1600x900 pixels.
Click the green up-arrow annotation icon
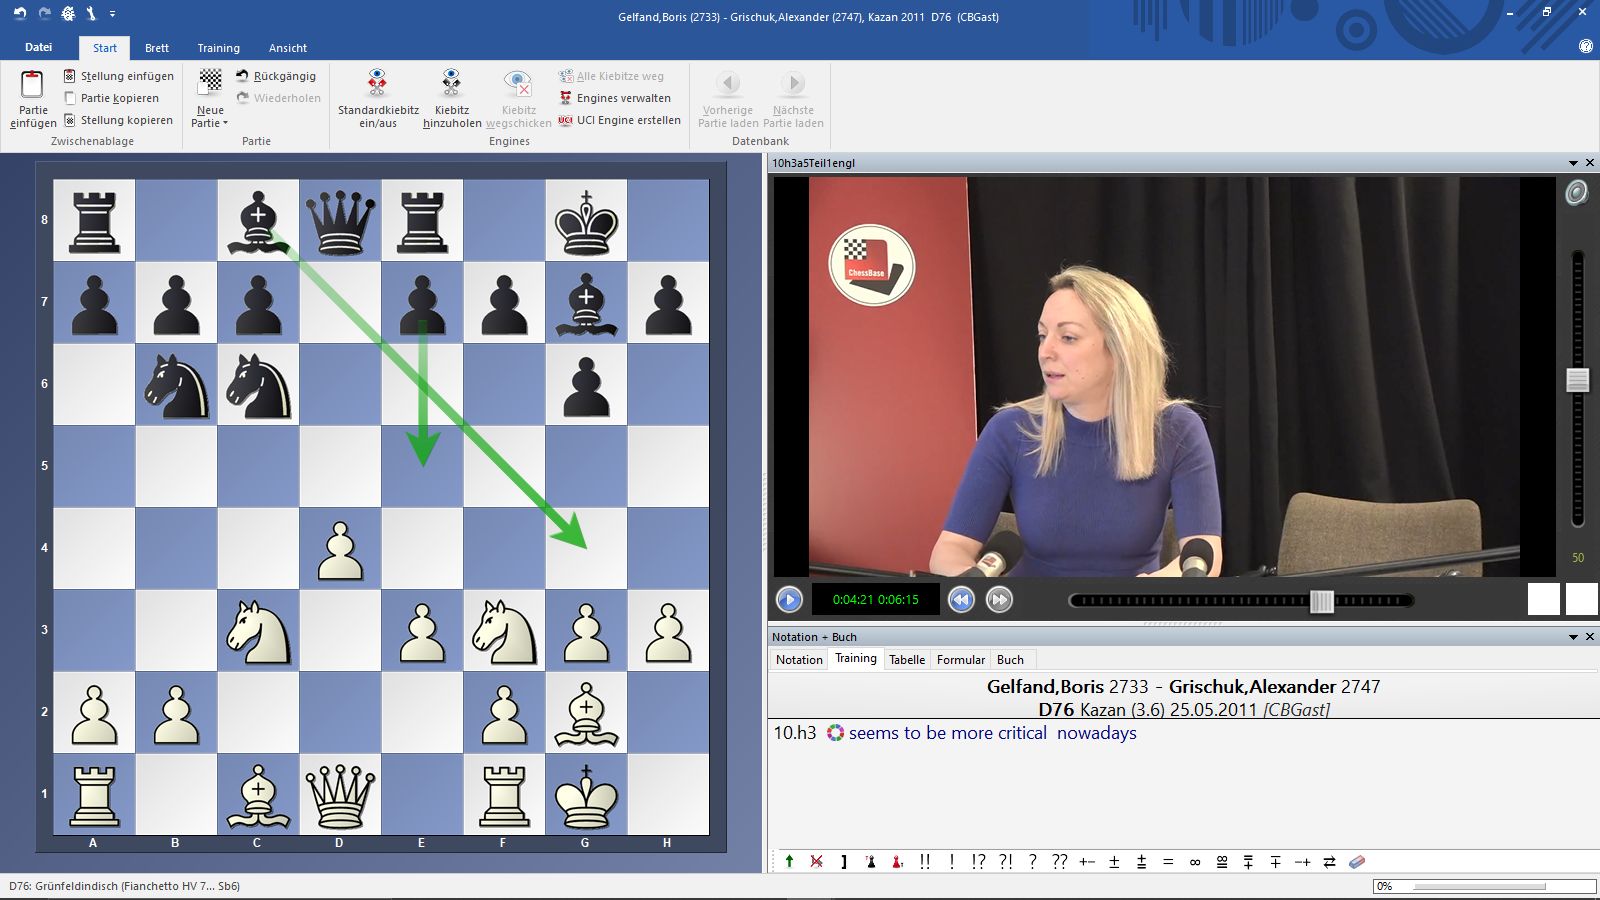coord(789,862)
